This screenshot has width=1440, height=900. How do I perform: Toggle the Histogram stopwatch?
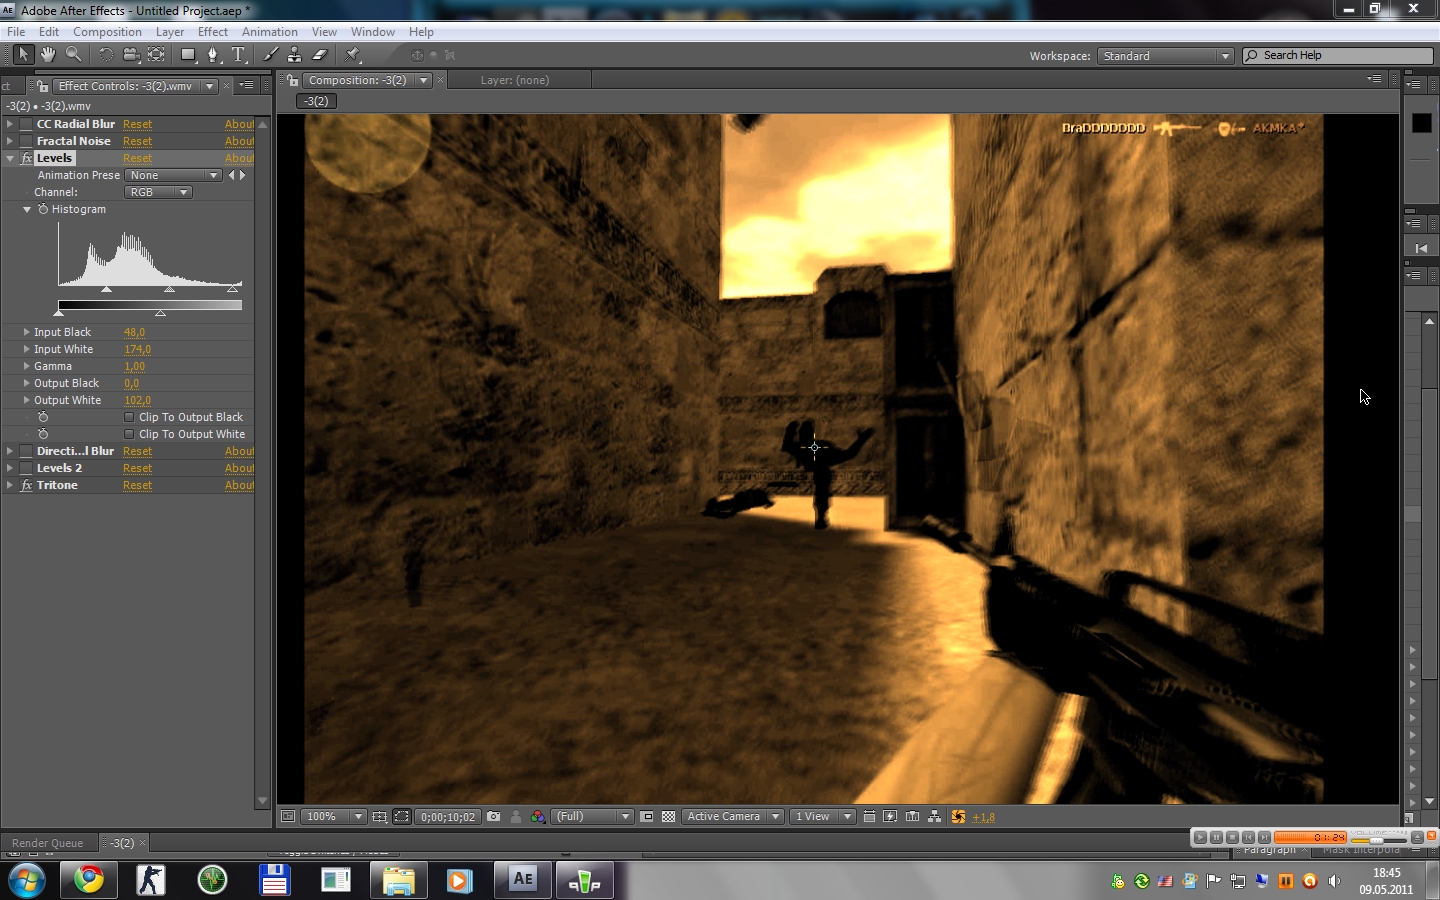(x=43, y=209)
